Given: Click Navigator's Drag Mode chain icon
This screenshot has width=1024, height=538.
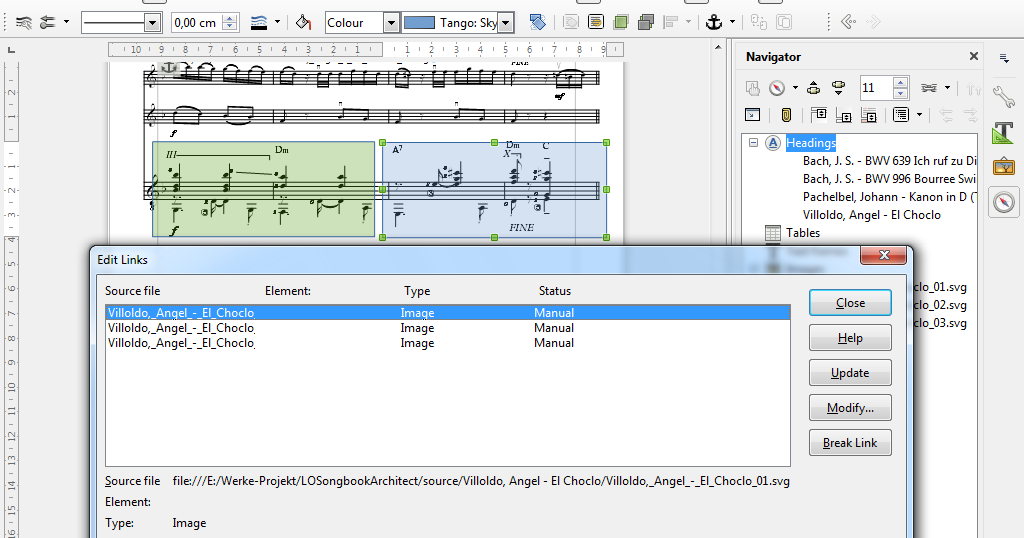Looking at the screenshot, I should 929,87.
